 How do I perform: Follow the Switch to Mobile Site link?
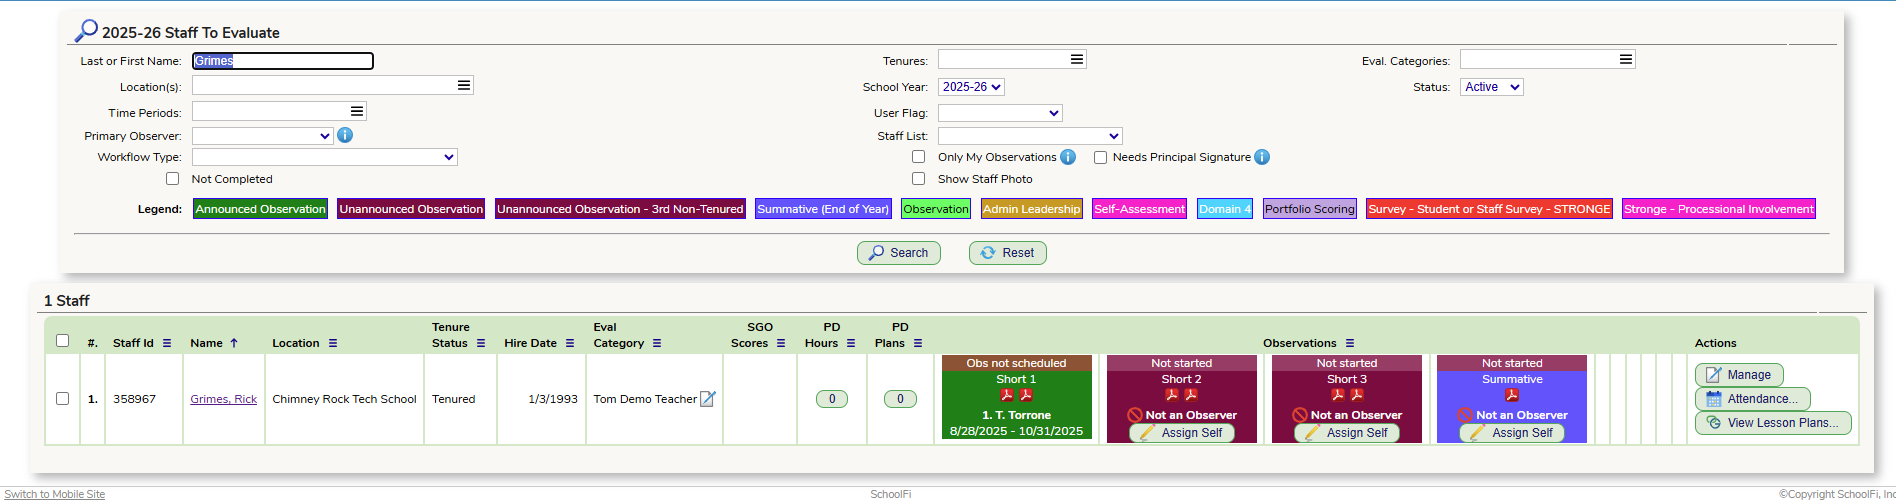[54, 494]
